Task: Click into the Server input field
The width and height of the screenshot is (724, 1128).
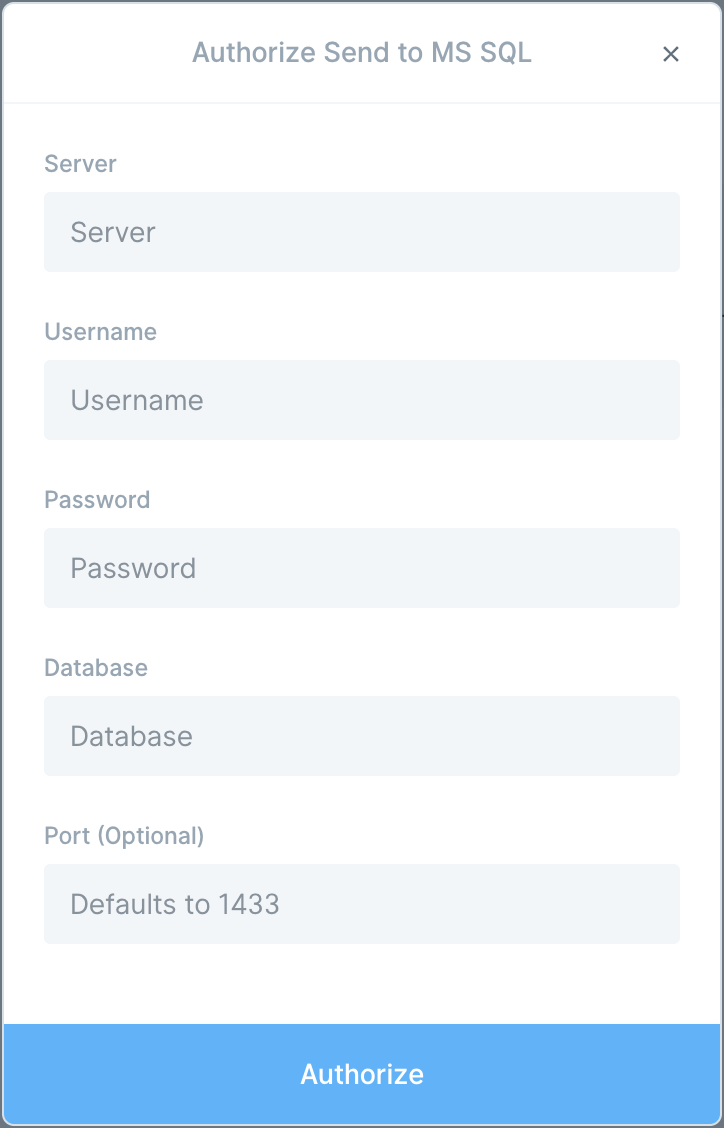Action: (x=362, y=232)
